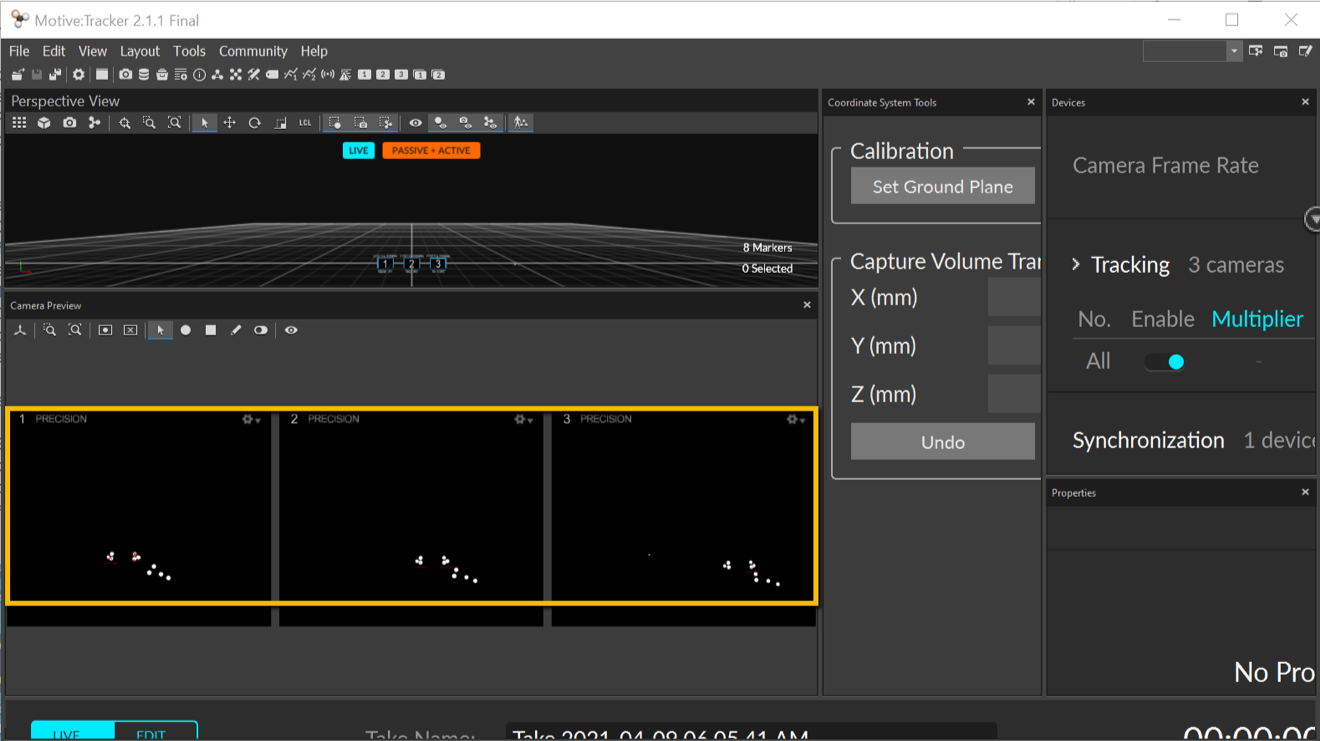Click the Undo button

(942, 442)
